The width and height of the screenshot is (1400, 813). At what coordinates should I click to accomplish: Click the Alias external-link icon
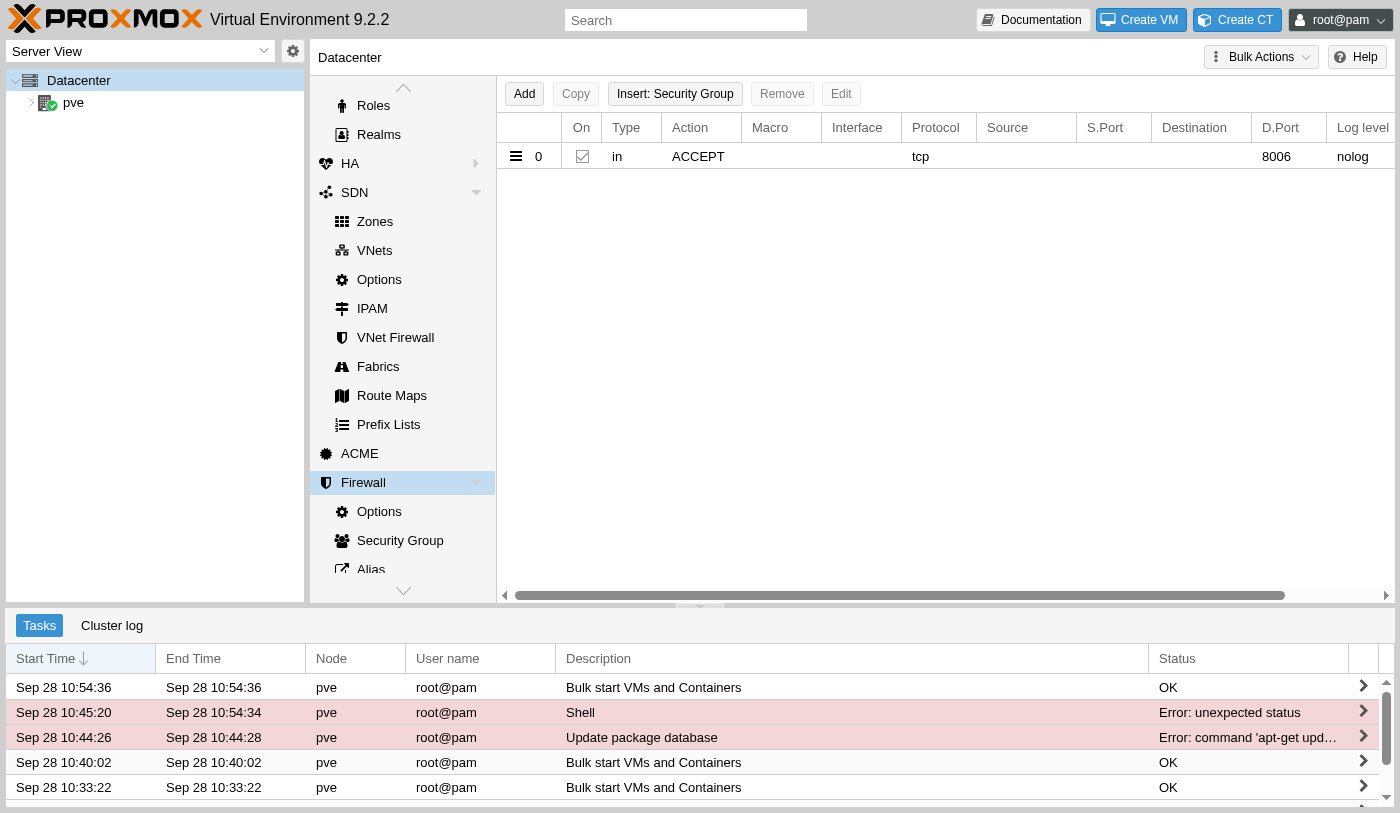coord(342,569)
